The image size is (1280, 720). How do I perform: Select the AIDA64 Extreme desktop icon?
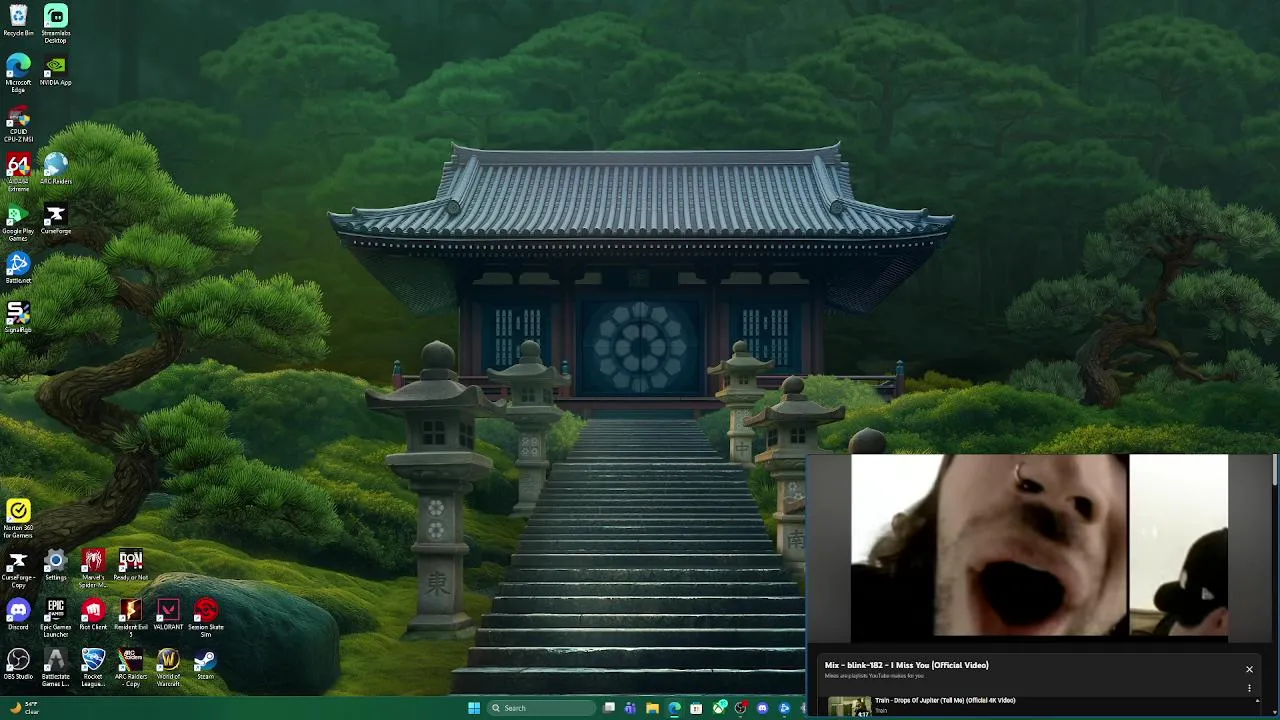pyautogui.click(x=18, y=173)
